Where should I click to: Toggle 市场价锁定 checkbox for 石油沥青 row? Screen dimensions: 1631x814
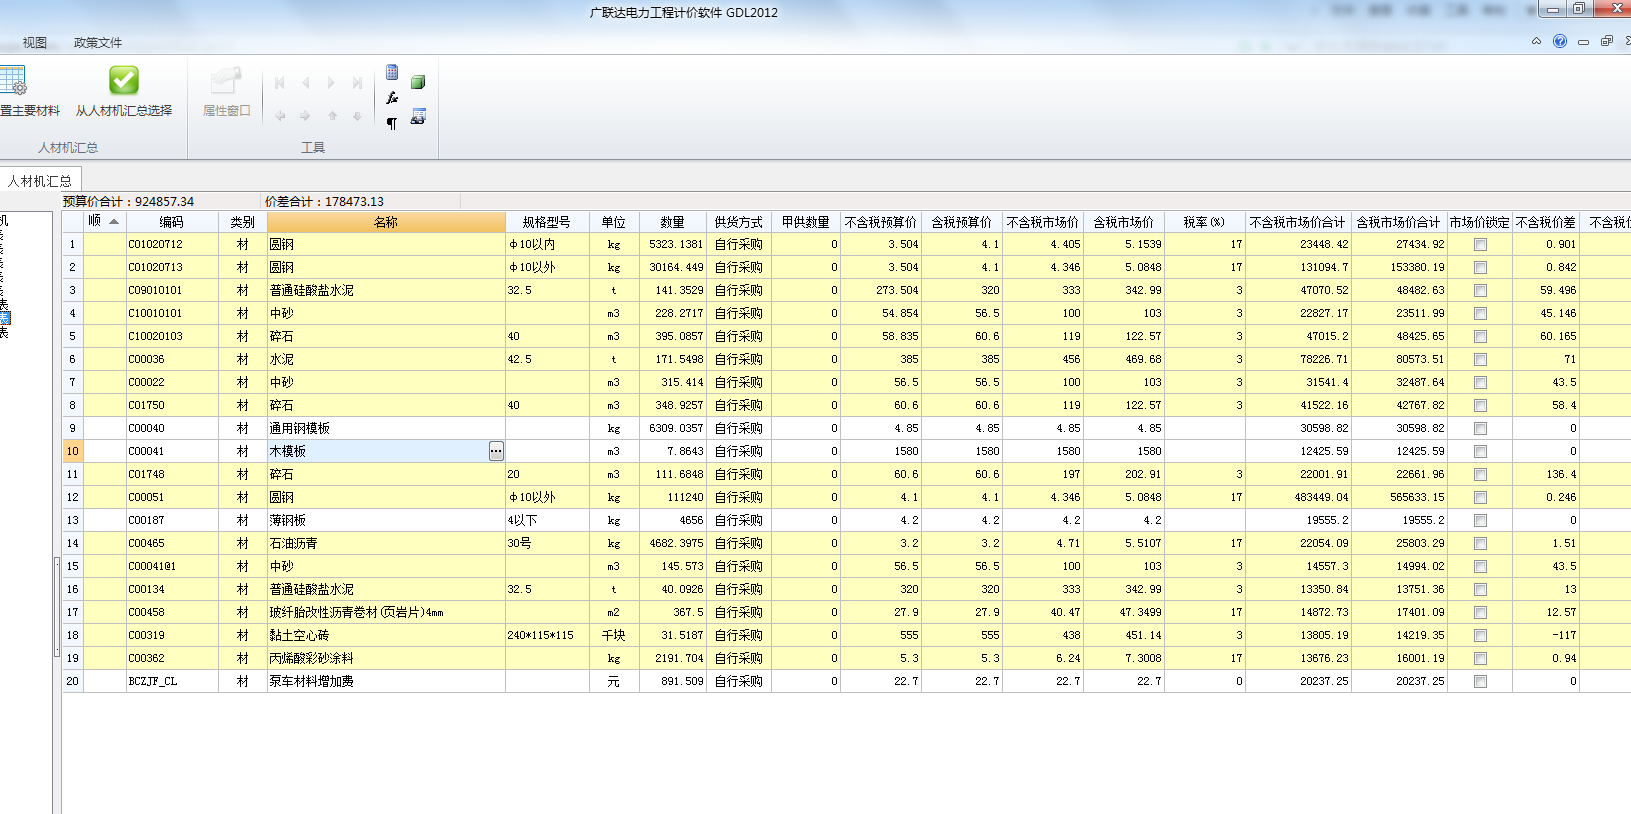(x=1480, y=543)
